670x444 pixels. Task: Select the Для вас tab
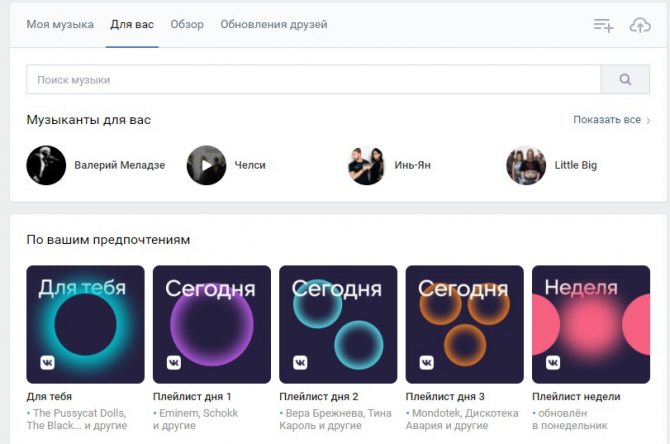(132, 24)
